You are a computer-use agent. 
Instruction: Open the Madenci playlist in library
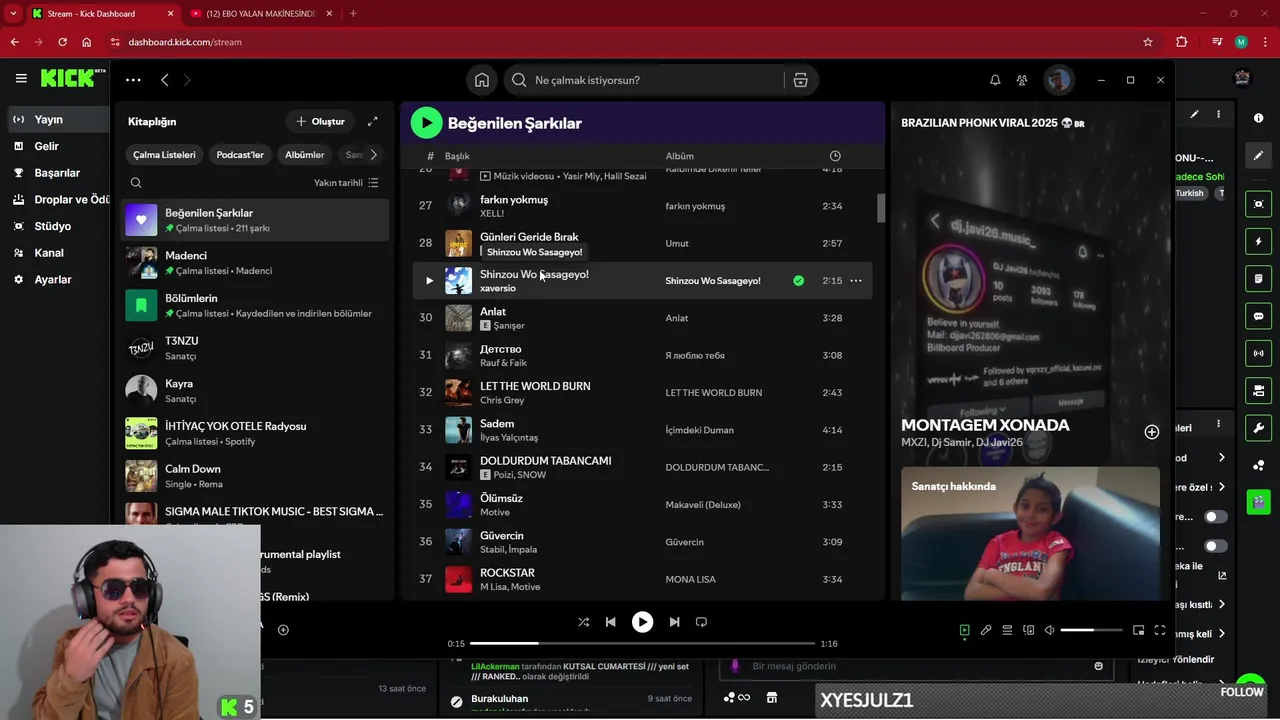pyautogui.click(x=255, y=263)
